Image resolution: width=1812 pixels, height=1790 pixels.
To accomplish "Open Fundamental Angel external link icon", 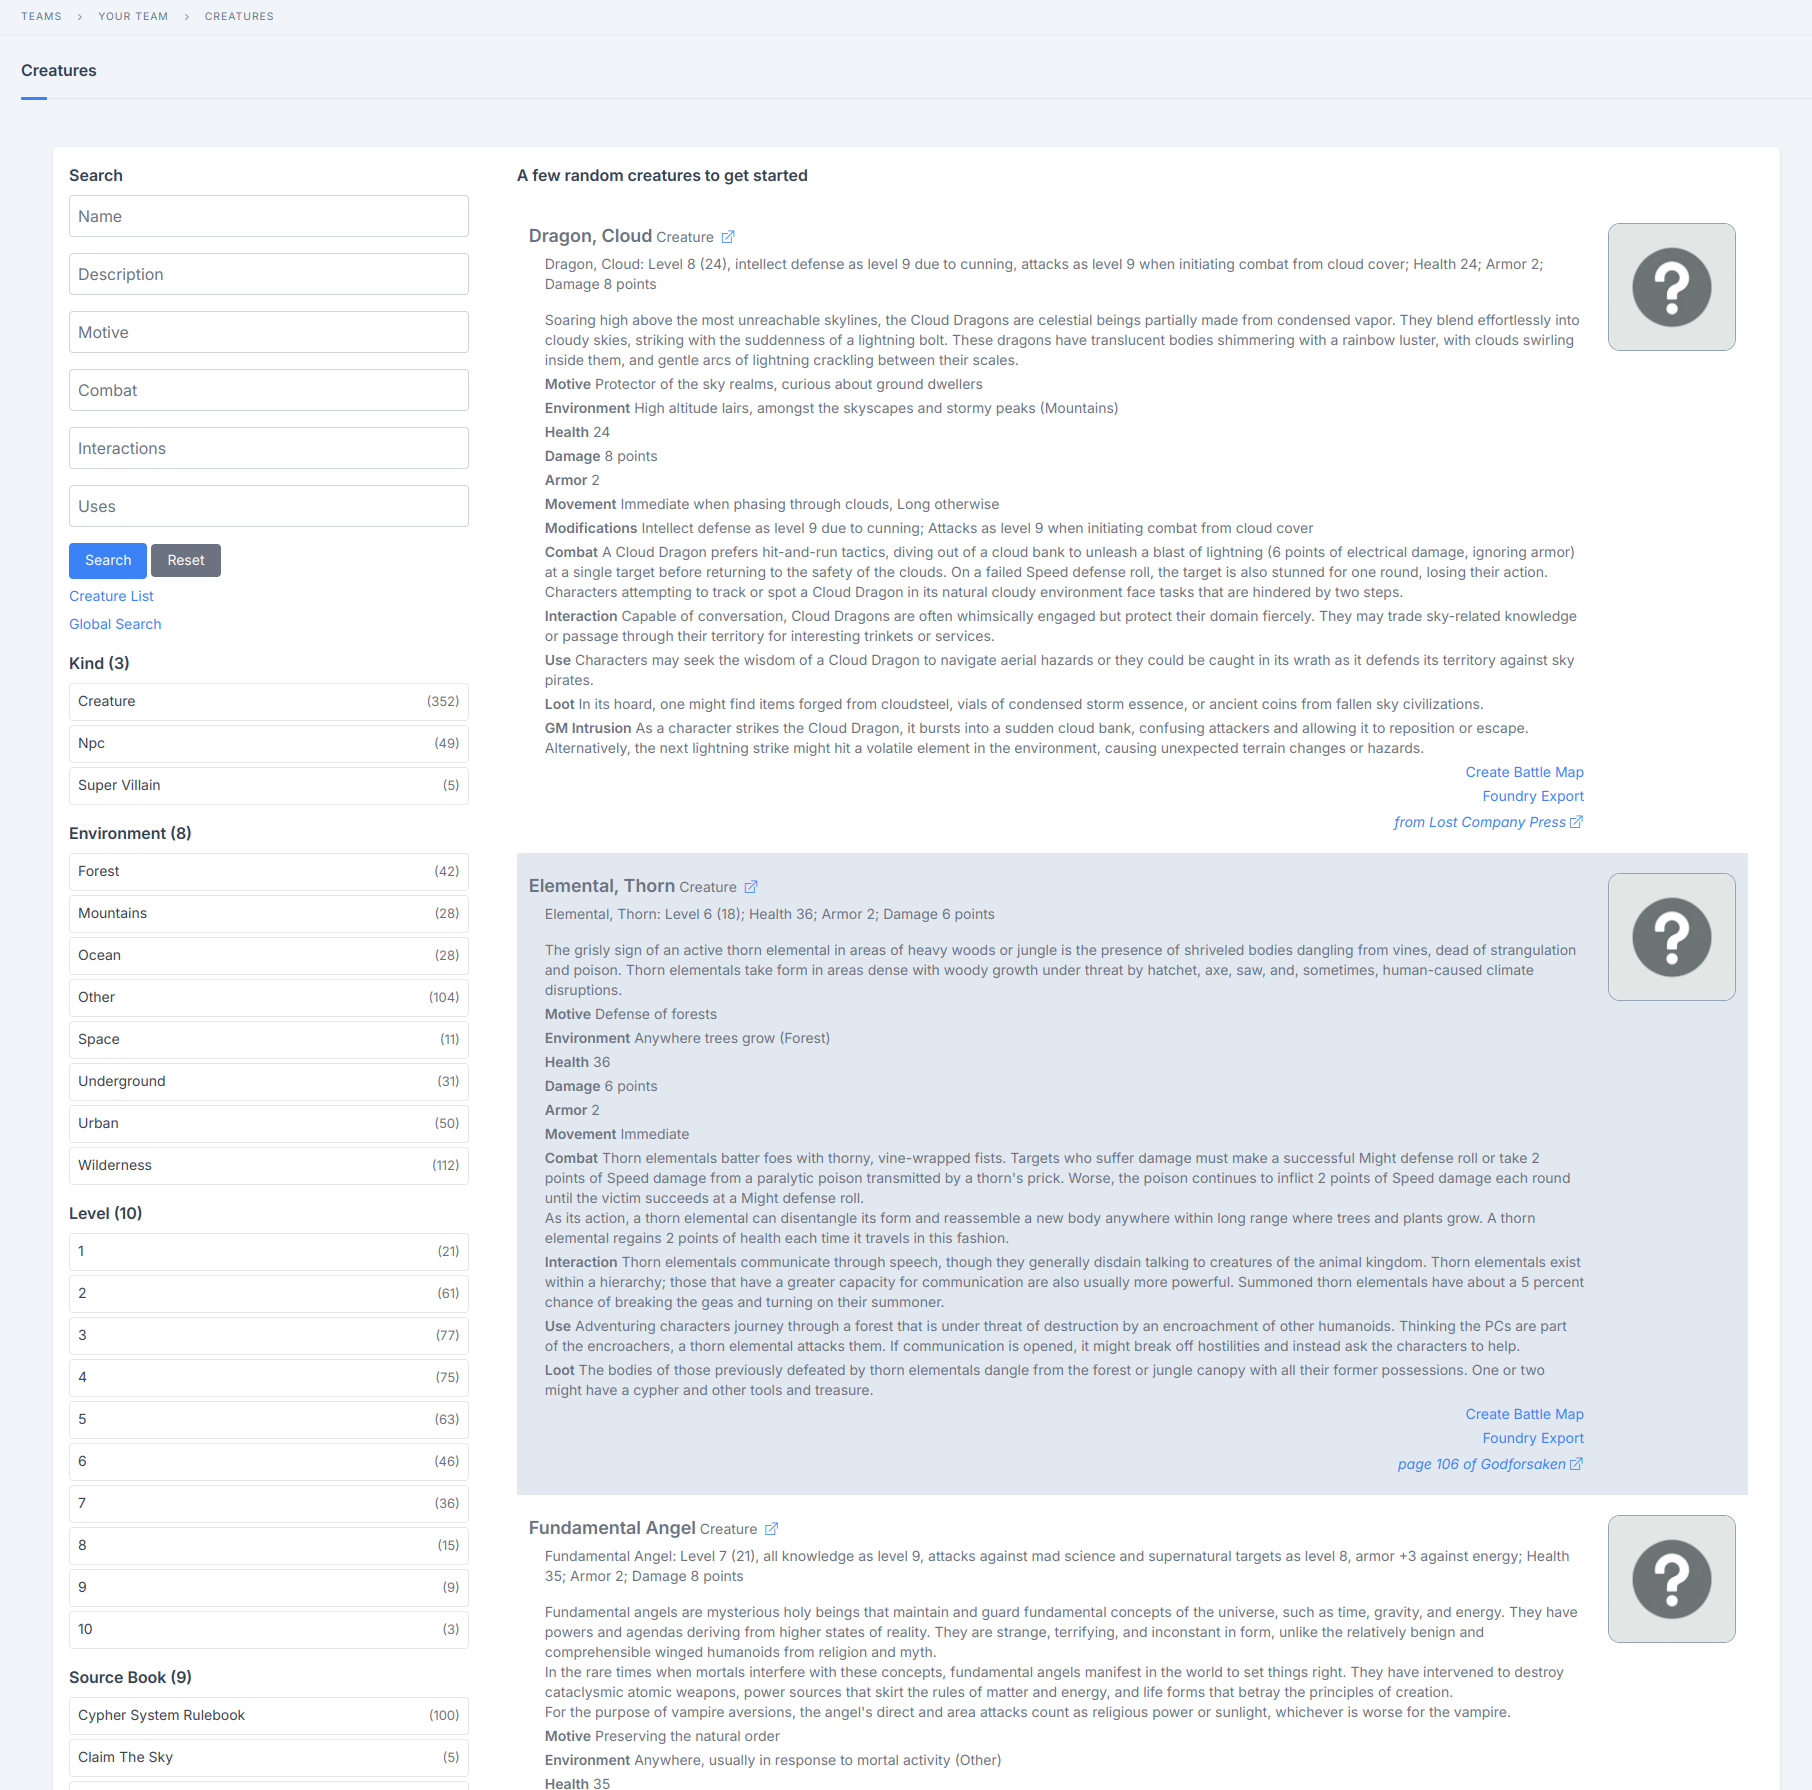I will coord(771,1529).
